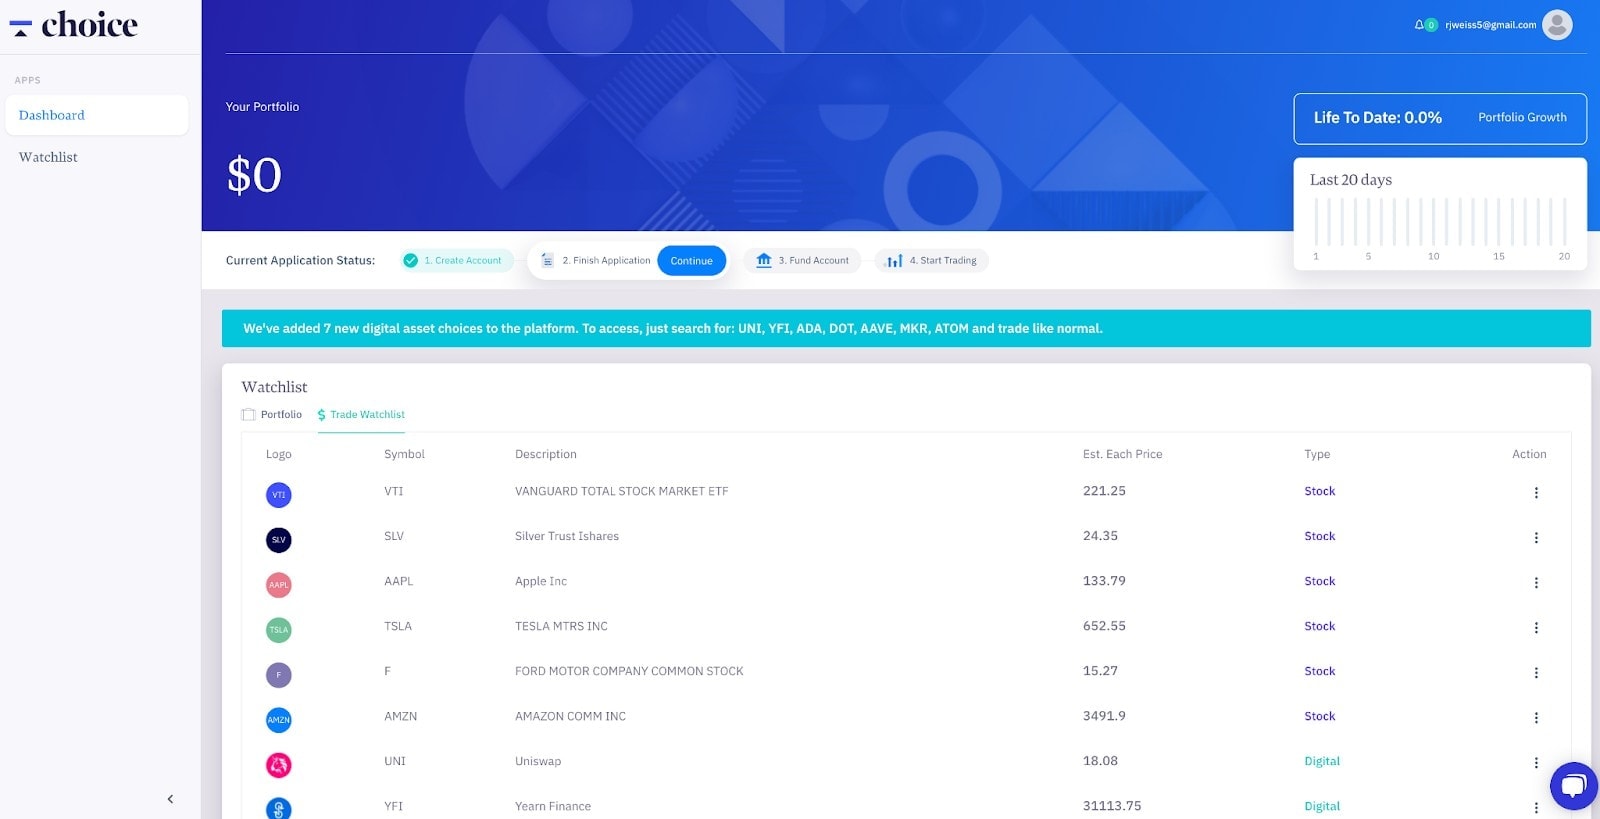Click the Apple Inc description
Viewport: 1600px width, 819px height.
tap(541, 581)
